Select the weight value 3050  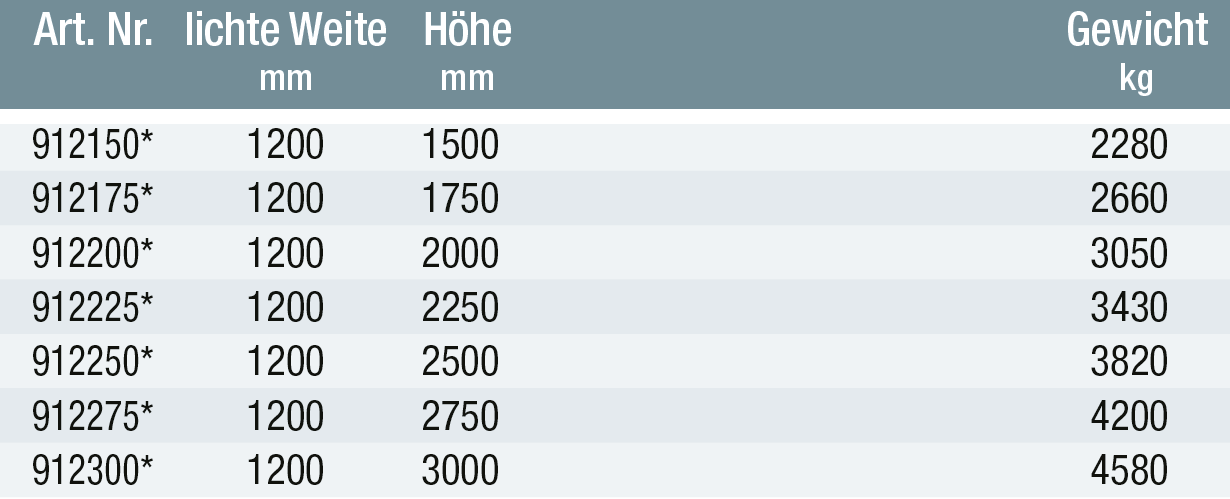(x=1130, y=254)
